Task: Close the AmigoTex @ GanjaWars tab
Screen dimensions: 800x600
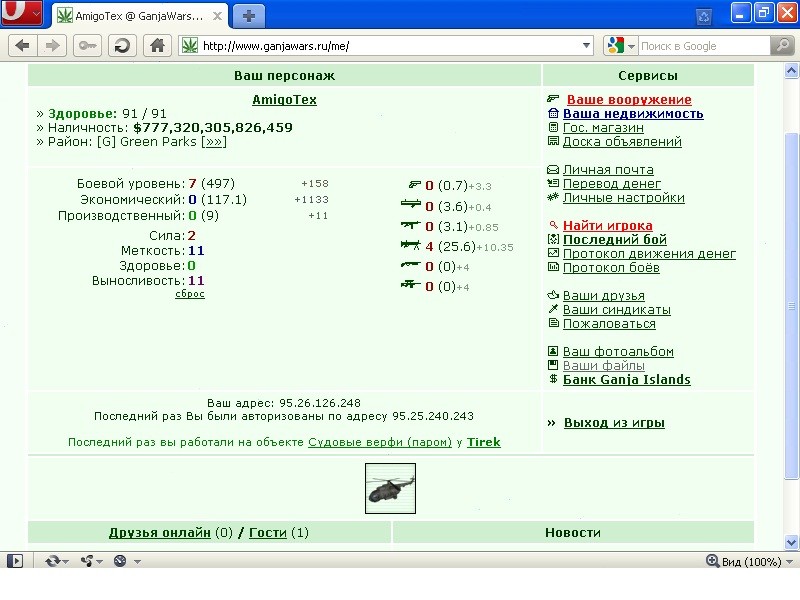Action: tap(217, 16)
